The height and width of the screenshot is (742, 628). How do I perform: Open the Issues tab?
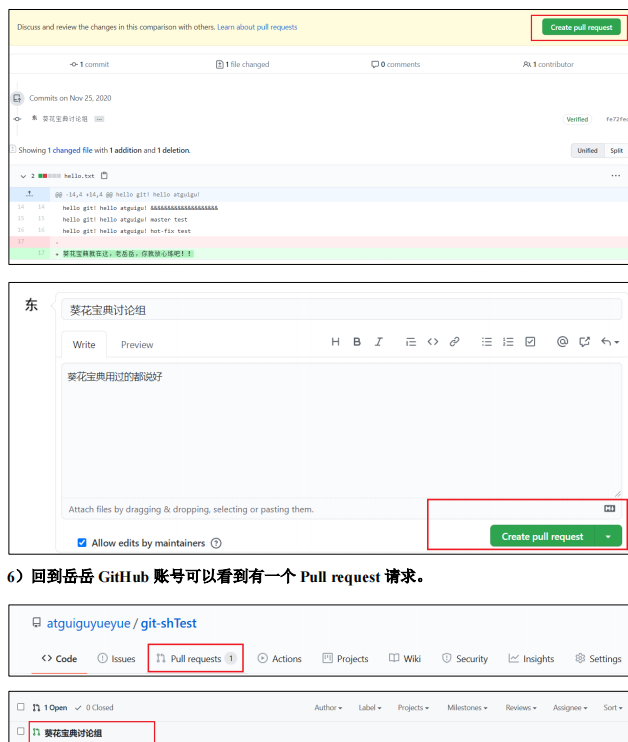tap(116, 659)
